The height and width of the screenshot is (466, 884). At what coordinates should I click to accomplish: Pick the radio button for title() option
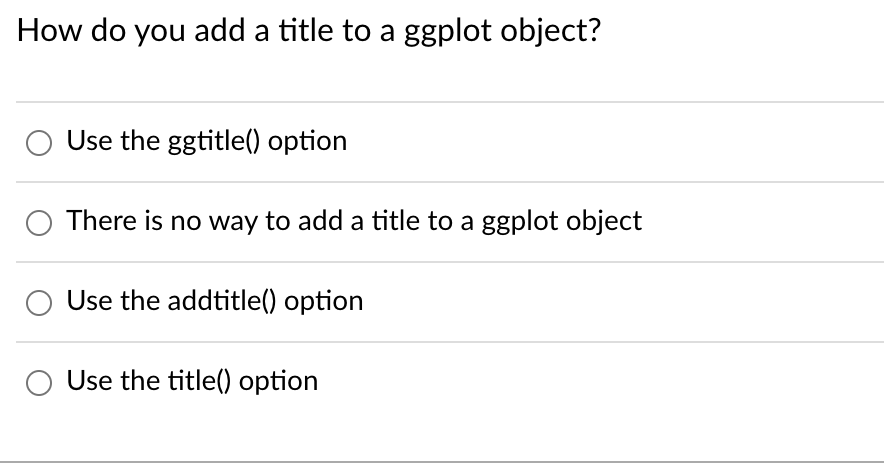click(42, 382)
